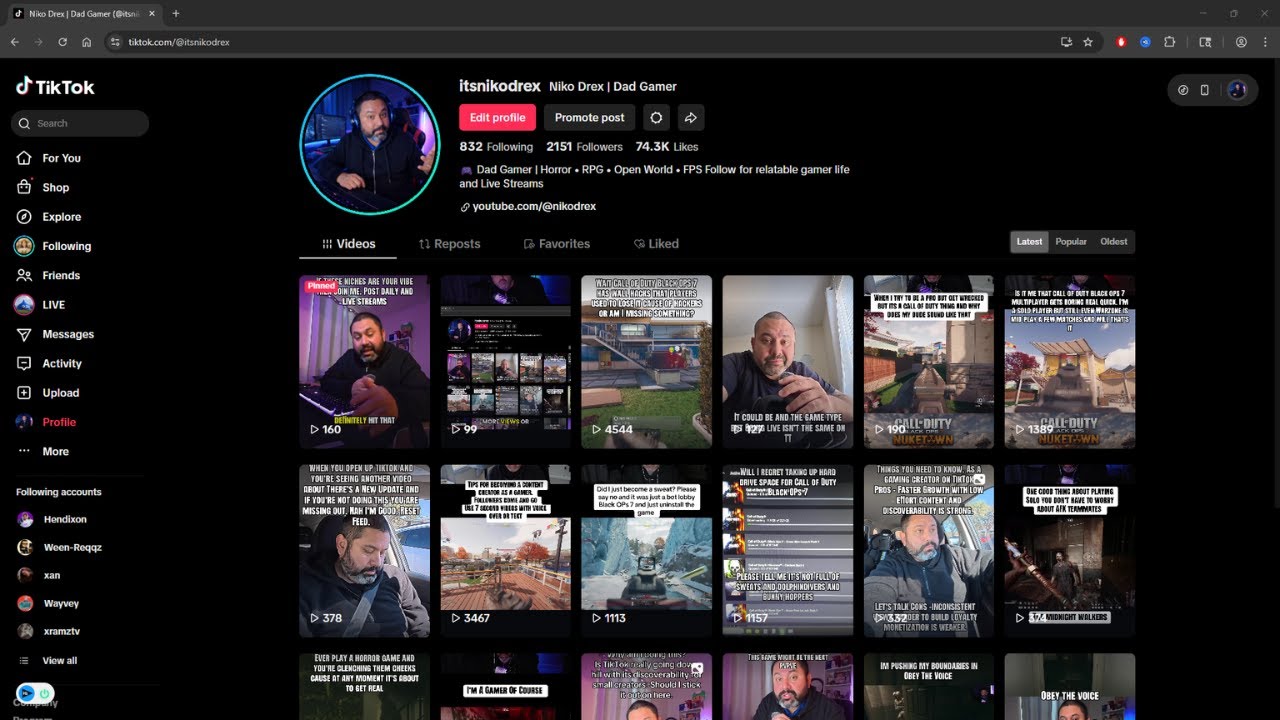Click into the TikTok Search field
Screen dimensions: 1280x720
click(80, 123)
